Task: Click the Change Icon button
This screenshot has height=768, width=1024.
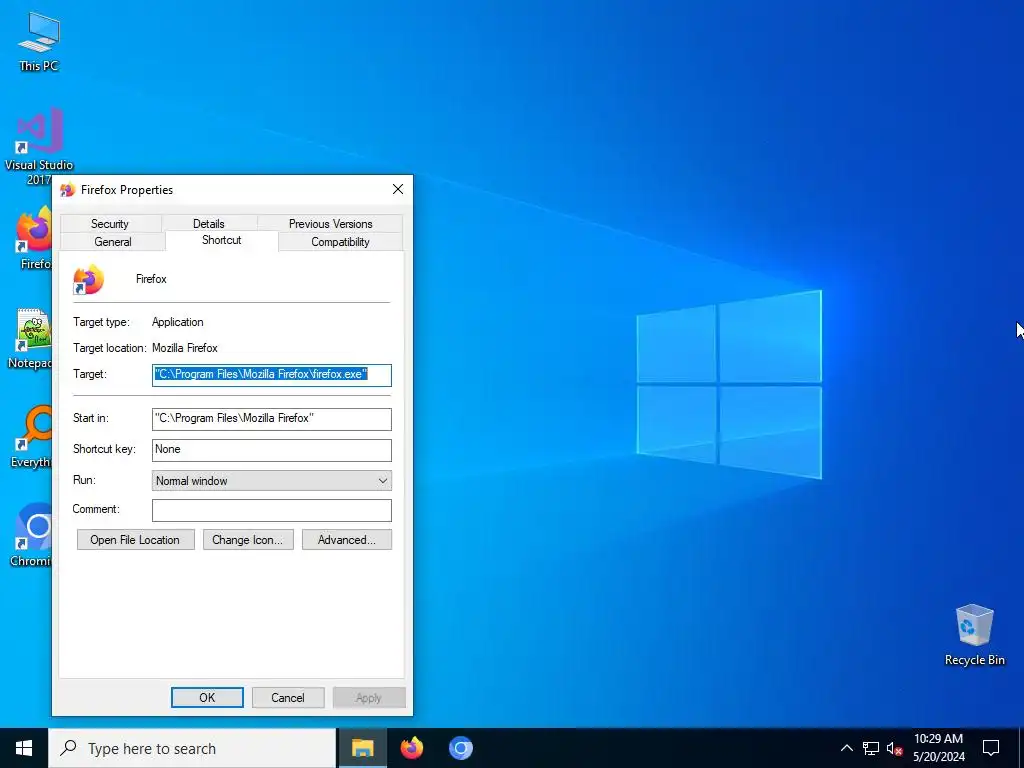Action: (x=248, y=540)
